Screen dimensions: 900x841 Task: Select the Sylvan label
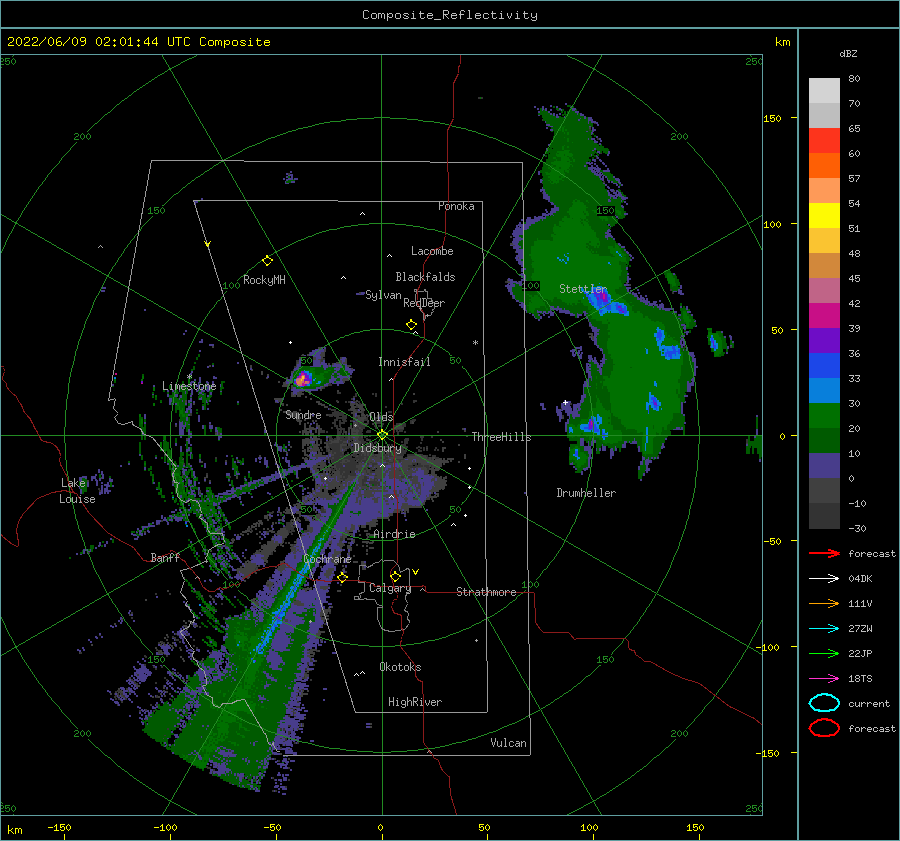[383, 295]
